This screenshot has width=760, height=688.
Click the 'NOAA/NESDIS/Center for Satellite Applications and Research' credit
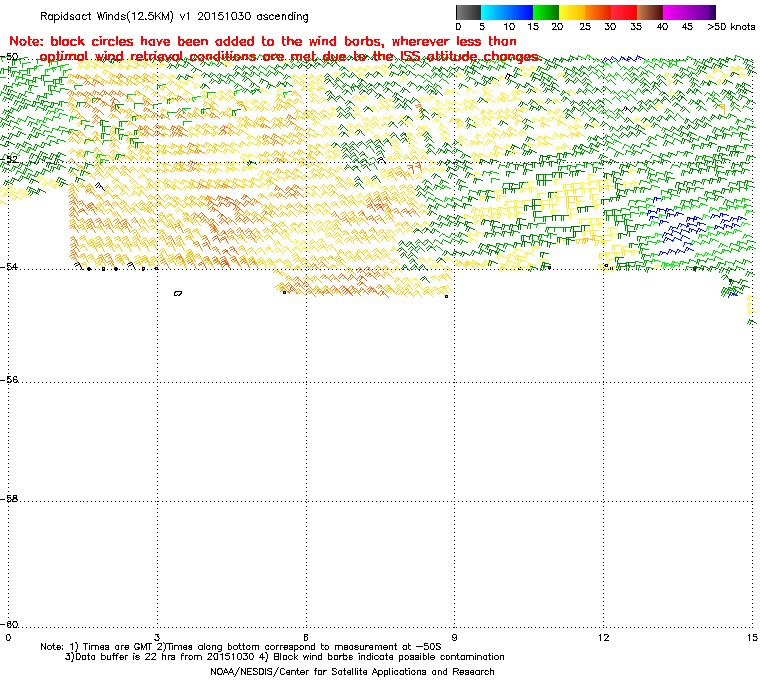tap(352, 672)
